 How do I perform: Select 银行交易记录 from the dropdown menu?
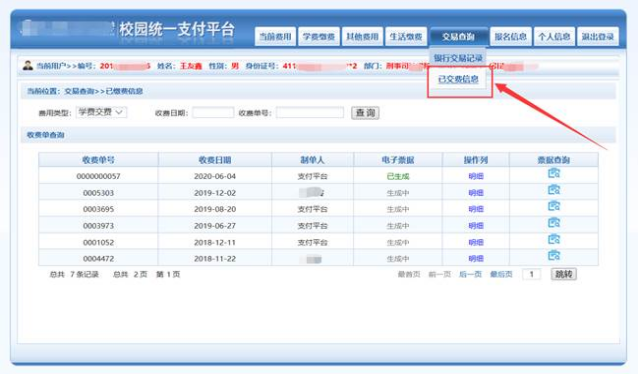458,58
